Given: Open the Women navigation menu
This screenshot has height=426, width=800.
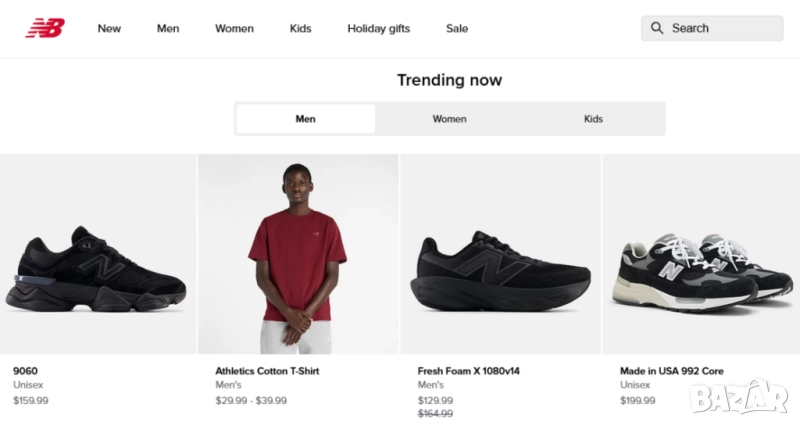Looking at the screenshot, I should click(234, 28).
